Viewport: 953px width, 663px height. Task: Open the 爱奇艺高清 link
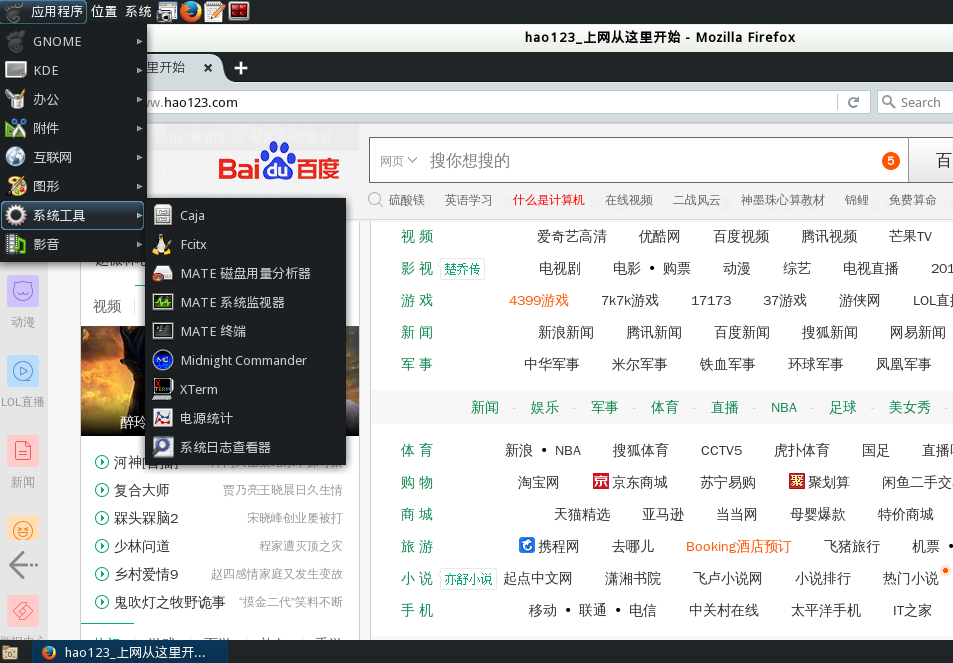click(x=571, y=236)
